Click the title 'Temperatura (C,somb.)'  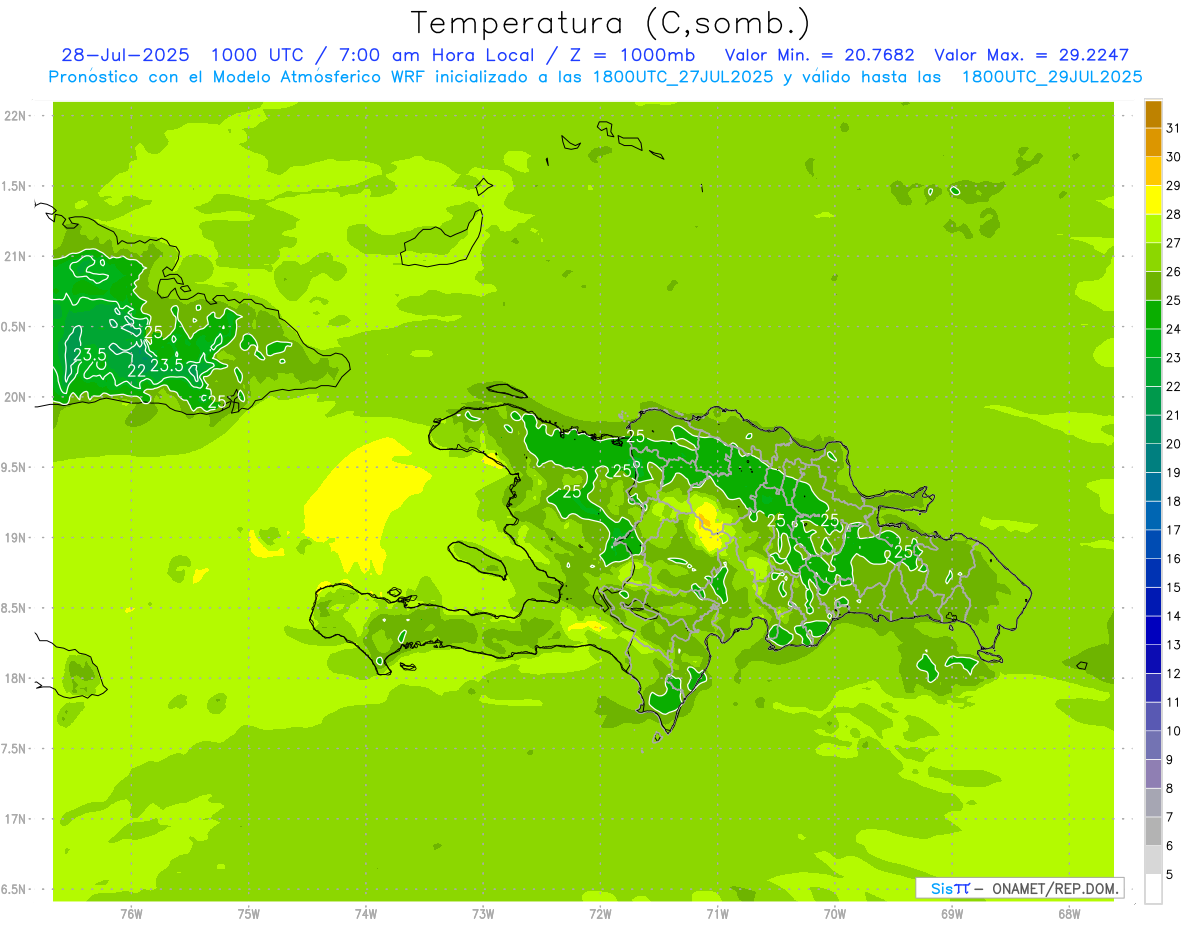click(610, 23)
